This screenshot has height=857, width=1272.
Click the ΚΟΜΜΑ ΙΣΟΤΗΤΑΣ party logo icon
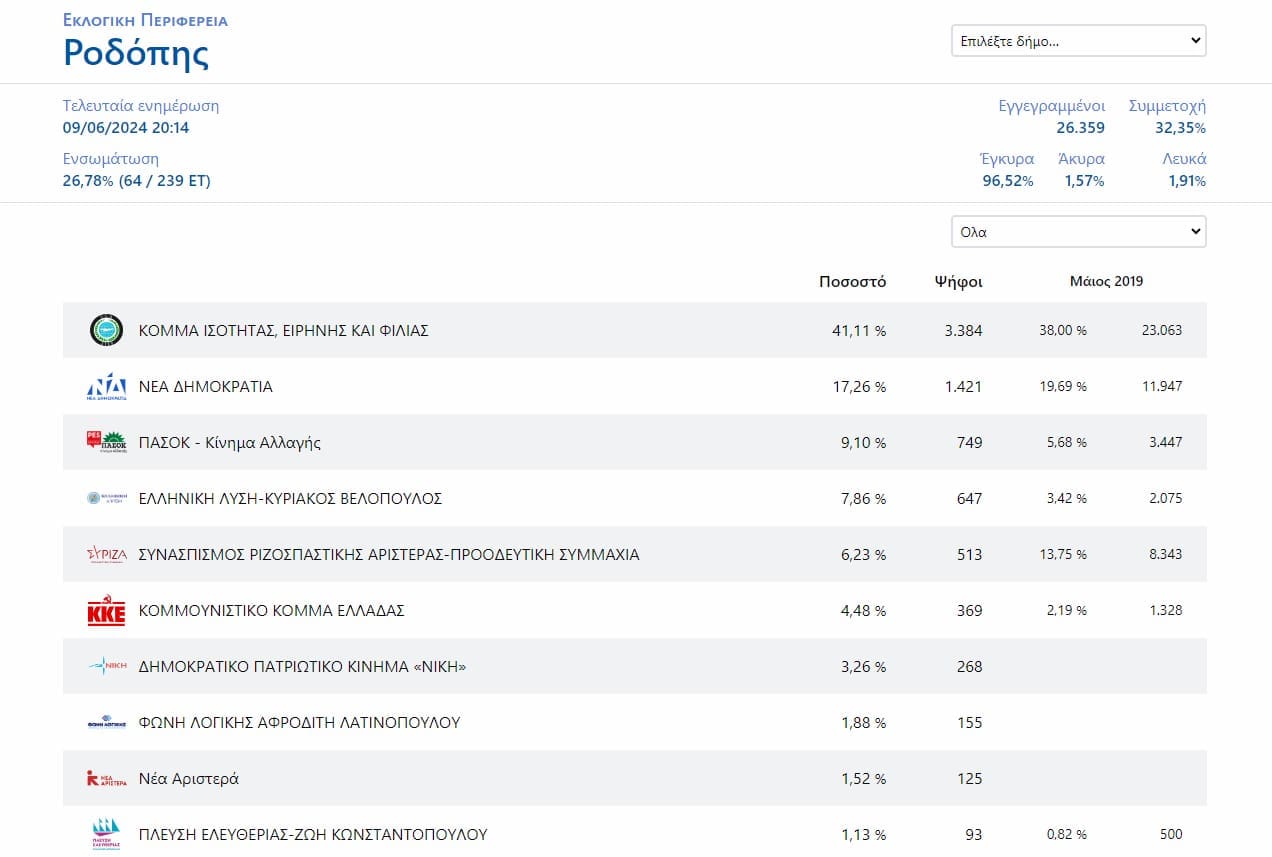(x=106, y=330)
